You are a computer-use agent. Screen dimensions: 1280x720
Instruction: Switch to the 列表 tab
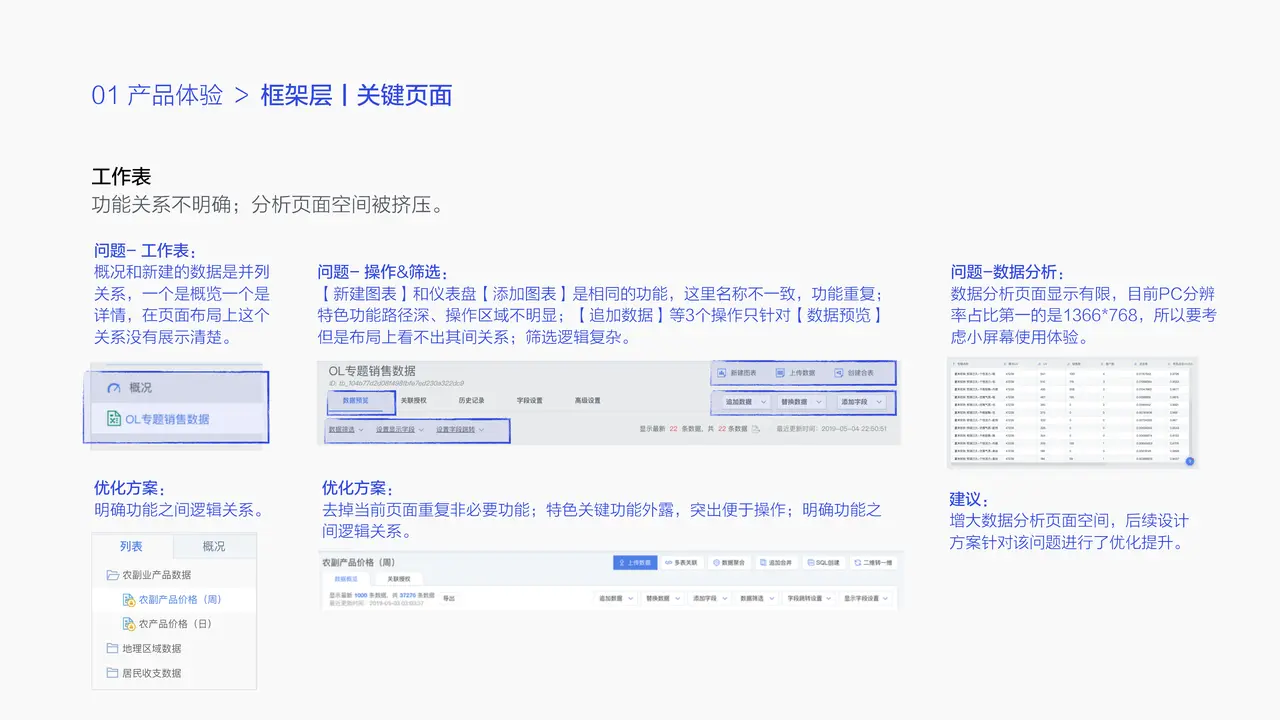coord(132,546)
